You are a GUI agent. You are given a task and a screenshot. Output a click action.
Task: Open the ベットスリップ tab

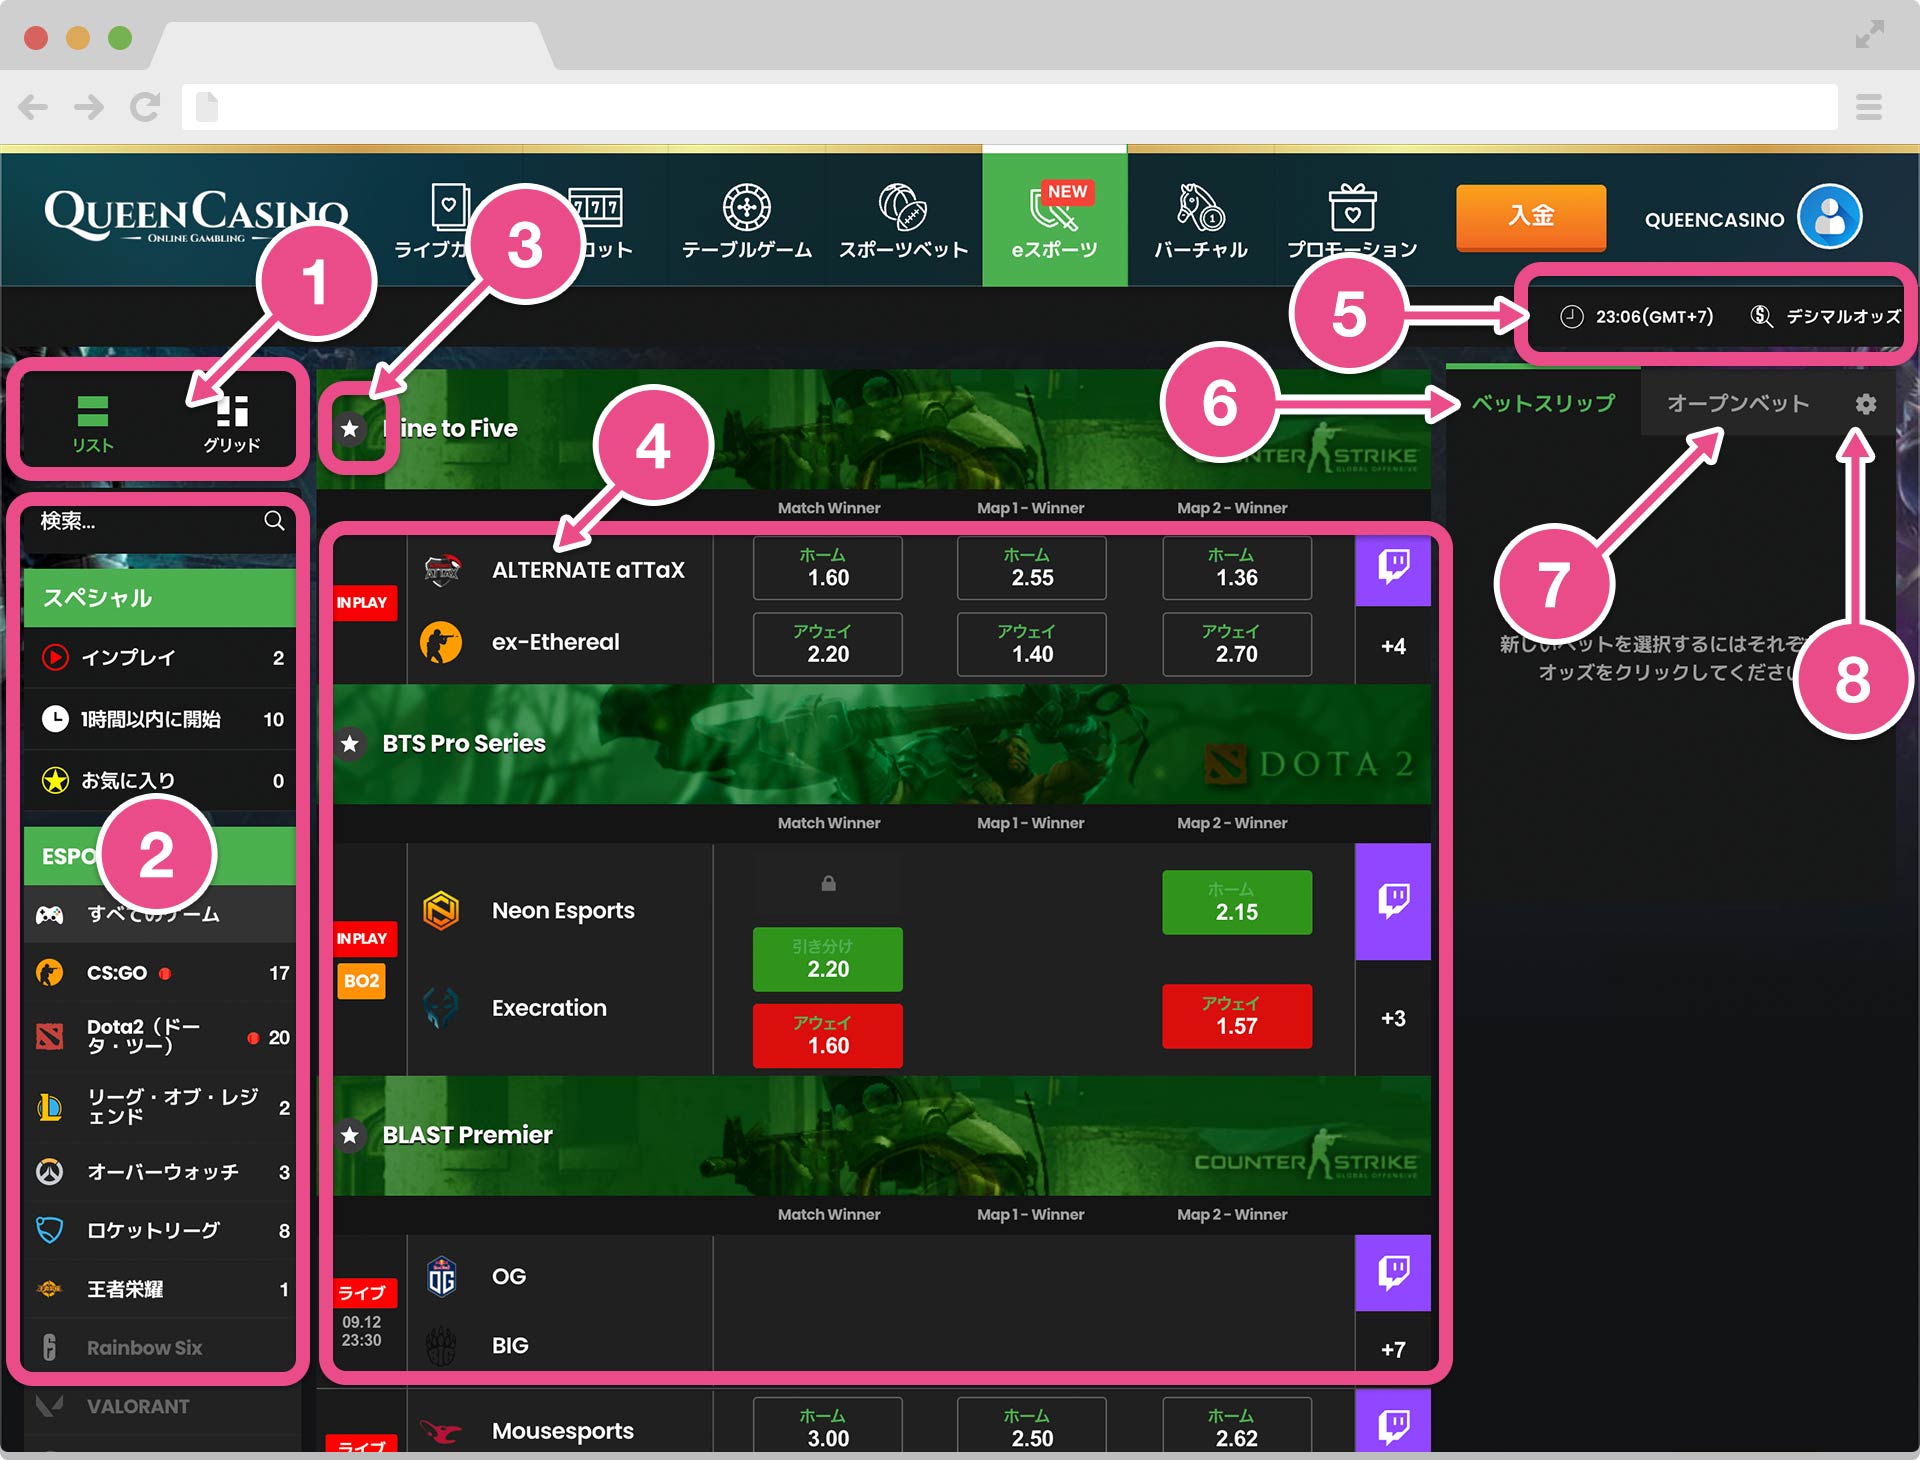click(1543, 403)
